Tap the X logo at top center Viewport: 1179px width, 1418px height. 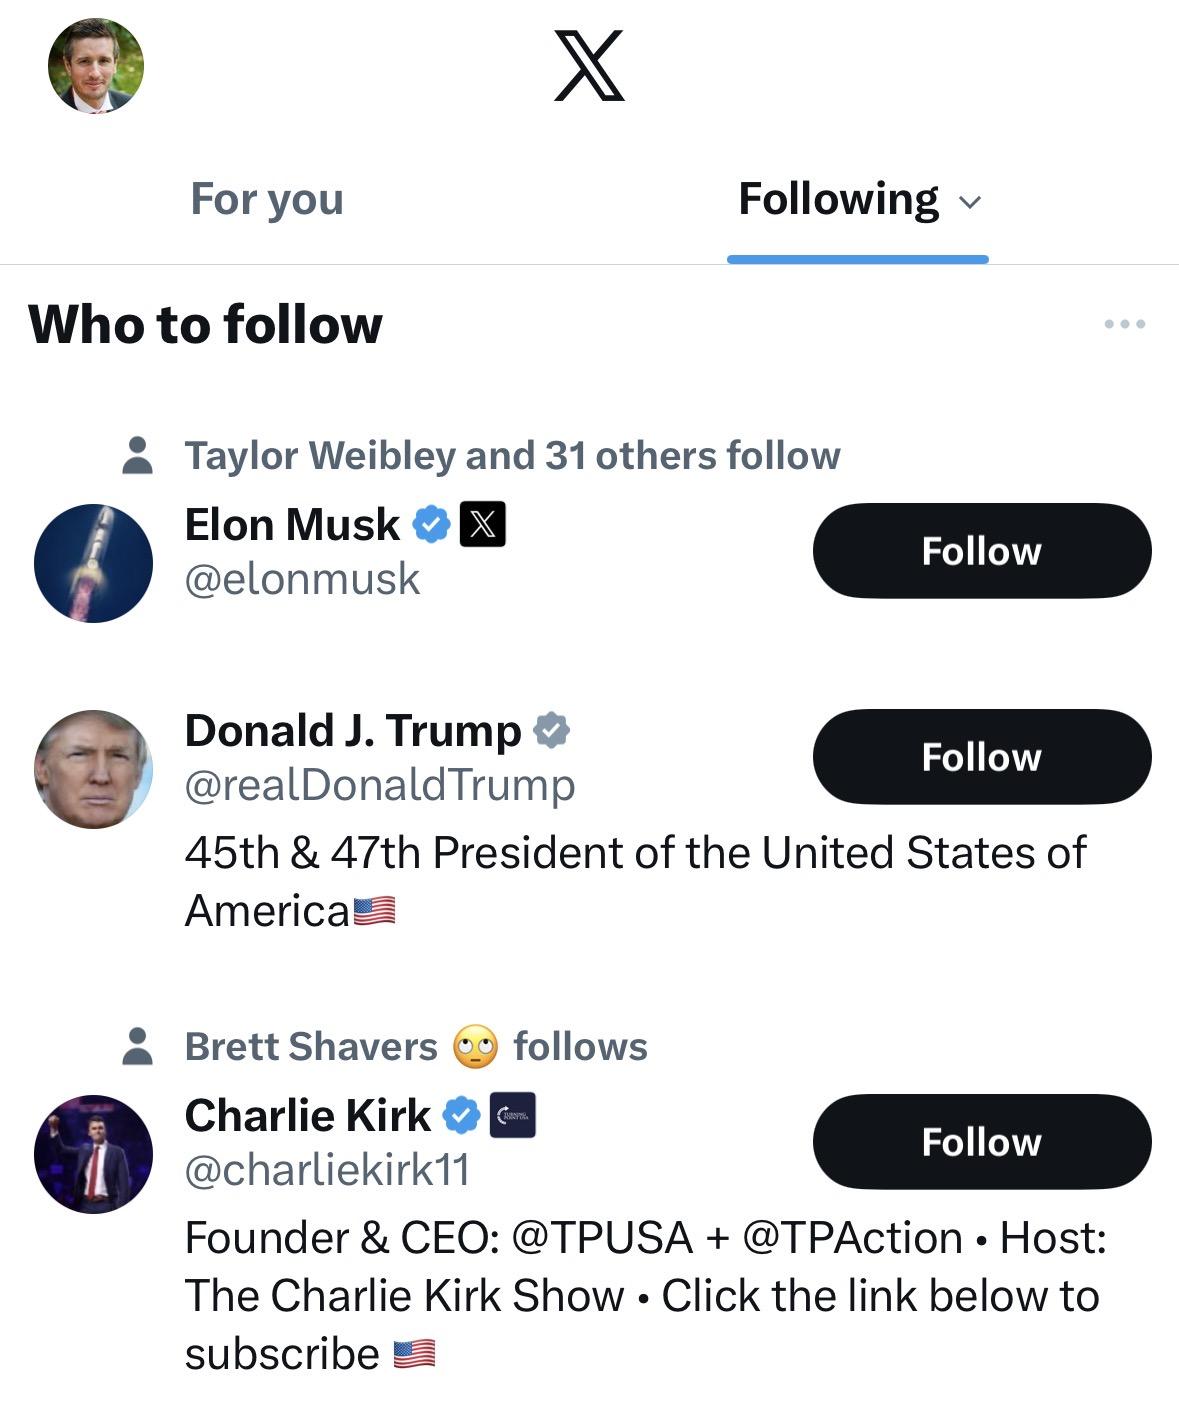tap(589, 66)
